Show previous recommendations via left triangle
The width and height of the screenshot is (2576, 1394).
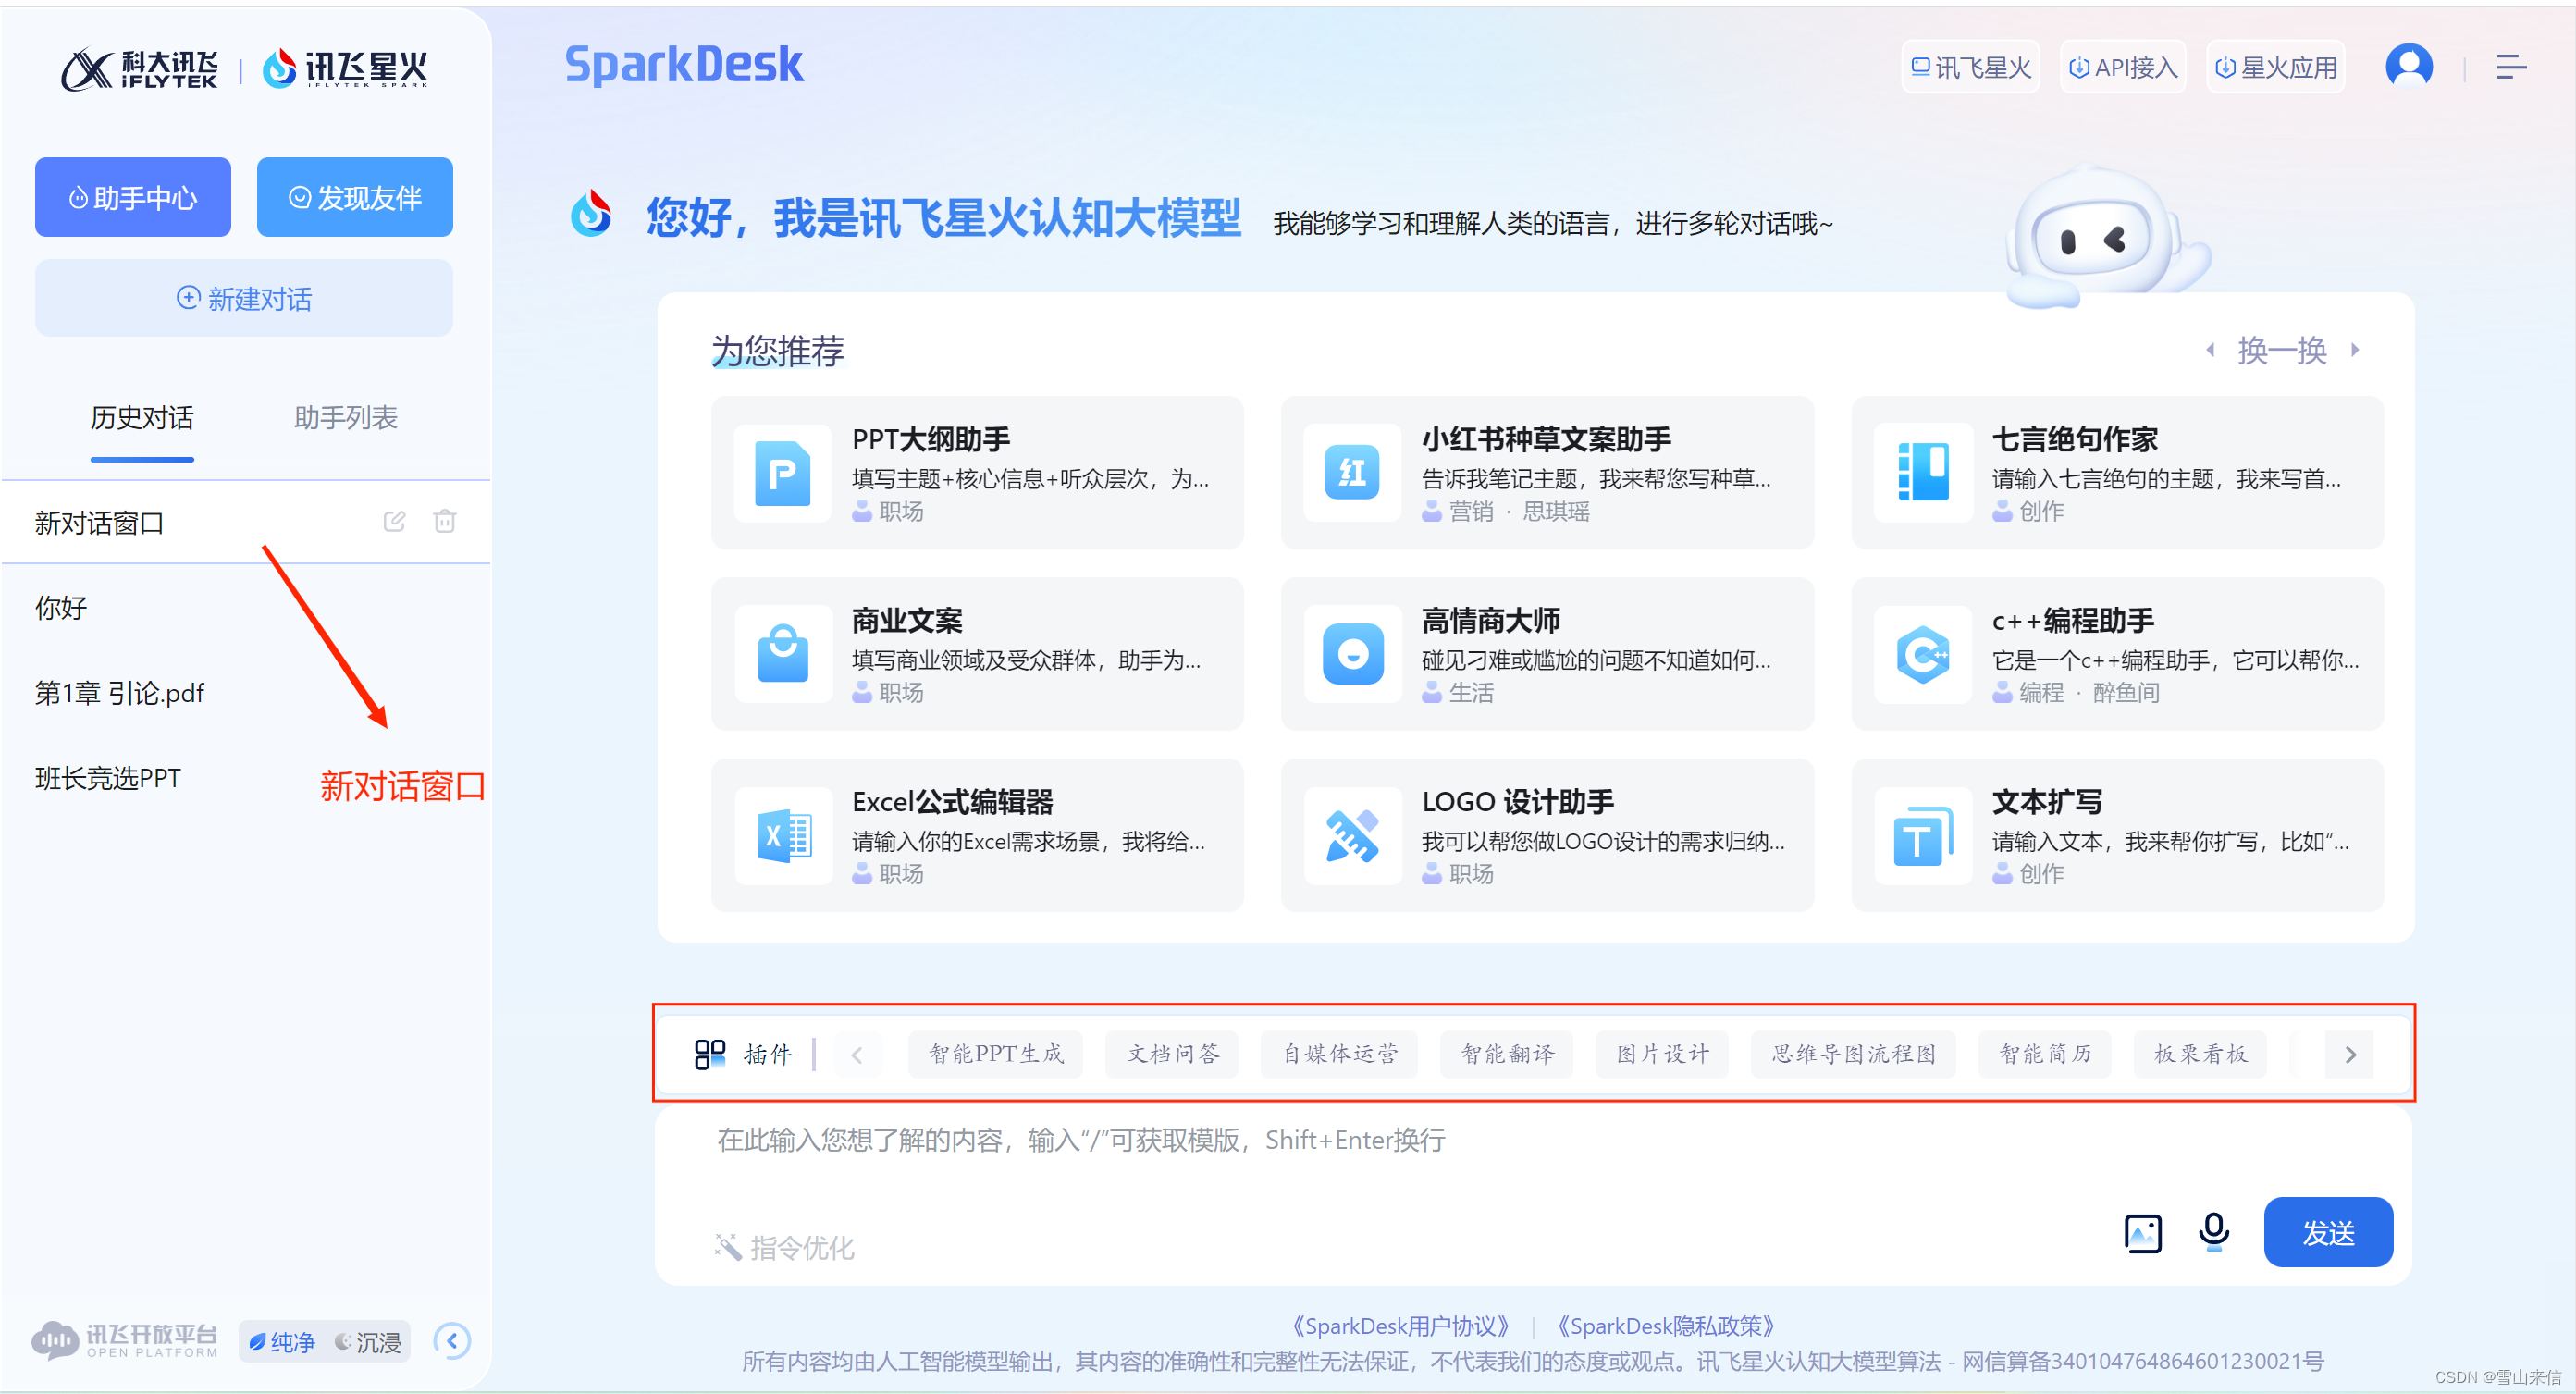click(x=2209, y=350)
